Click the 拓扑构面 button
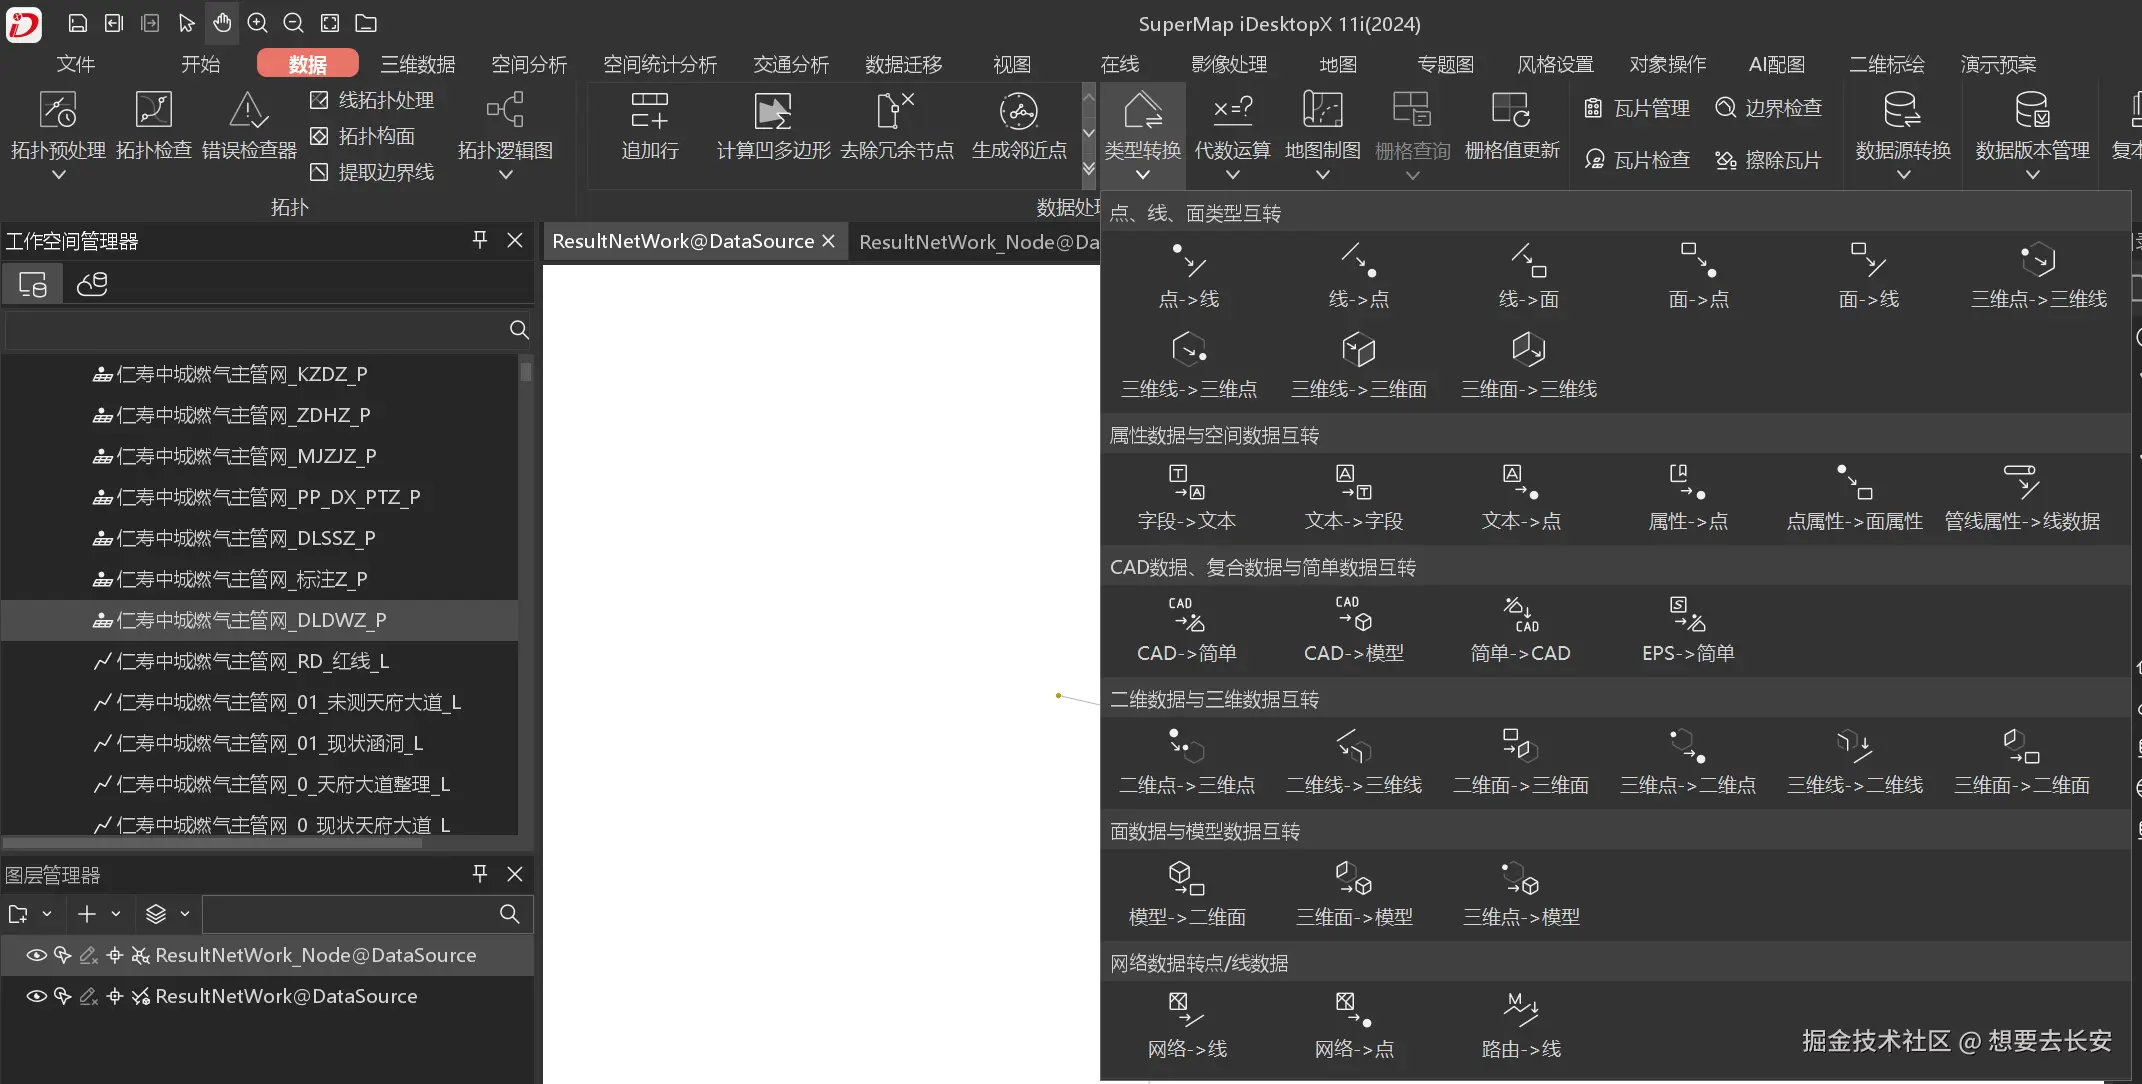Image resolution: width=2142 pixels, height=1084 pixels. [362, 136]
